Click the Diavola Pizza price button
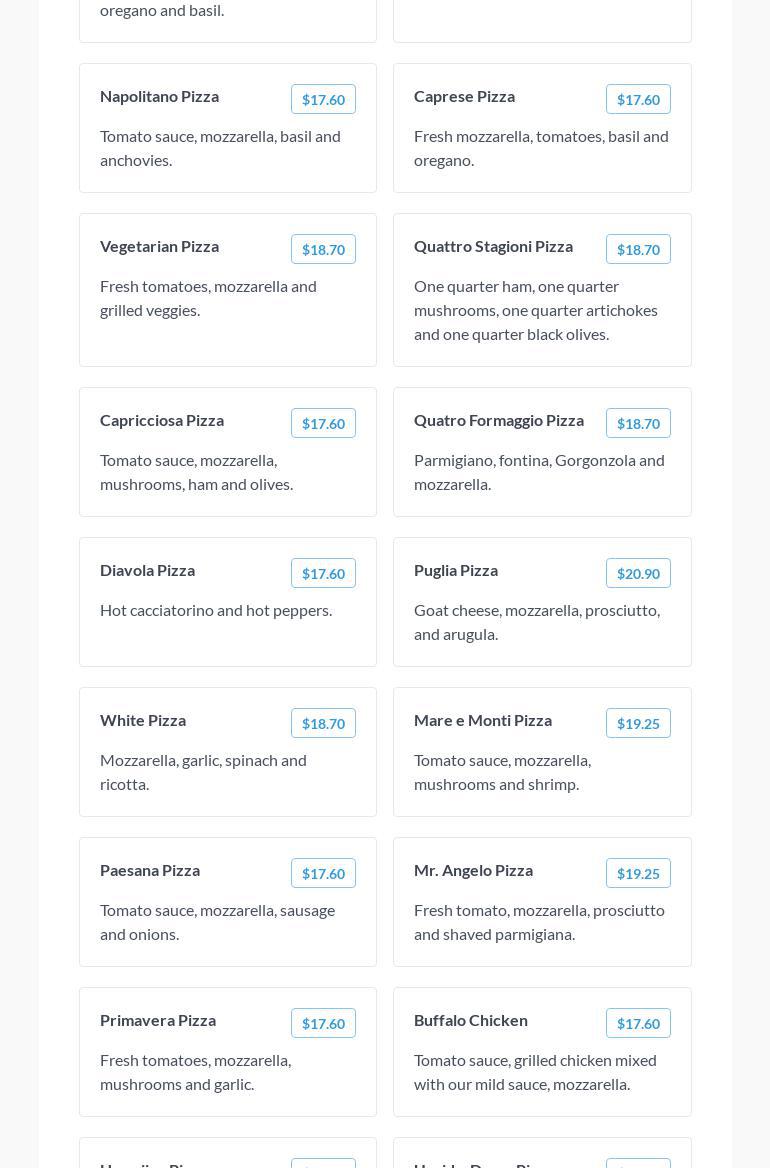This screenshot has width=770, height=1168. (x=323, y=573)
